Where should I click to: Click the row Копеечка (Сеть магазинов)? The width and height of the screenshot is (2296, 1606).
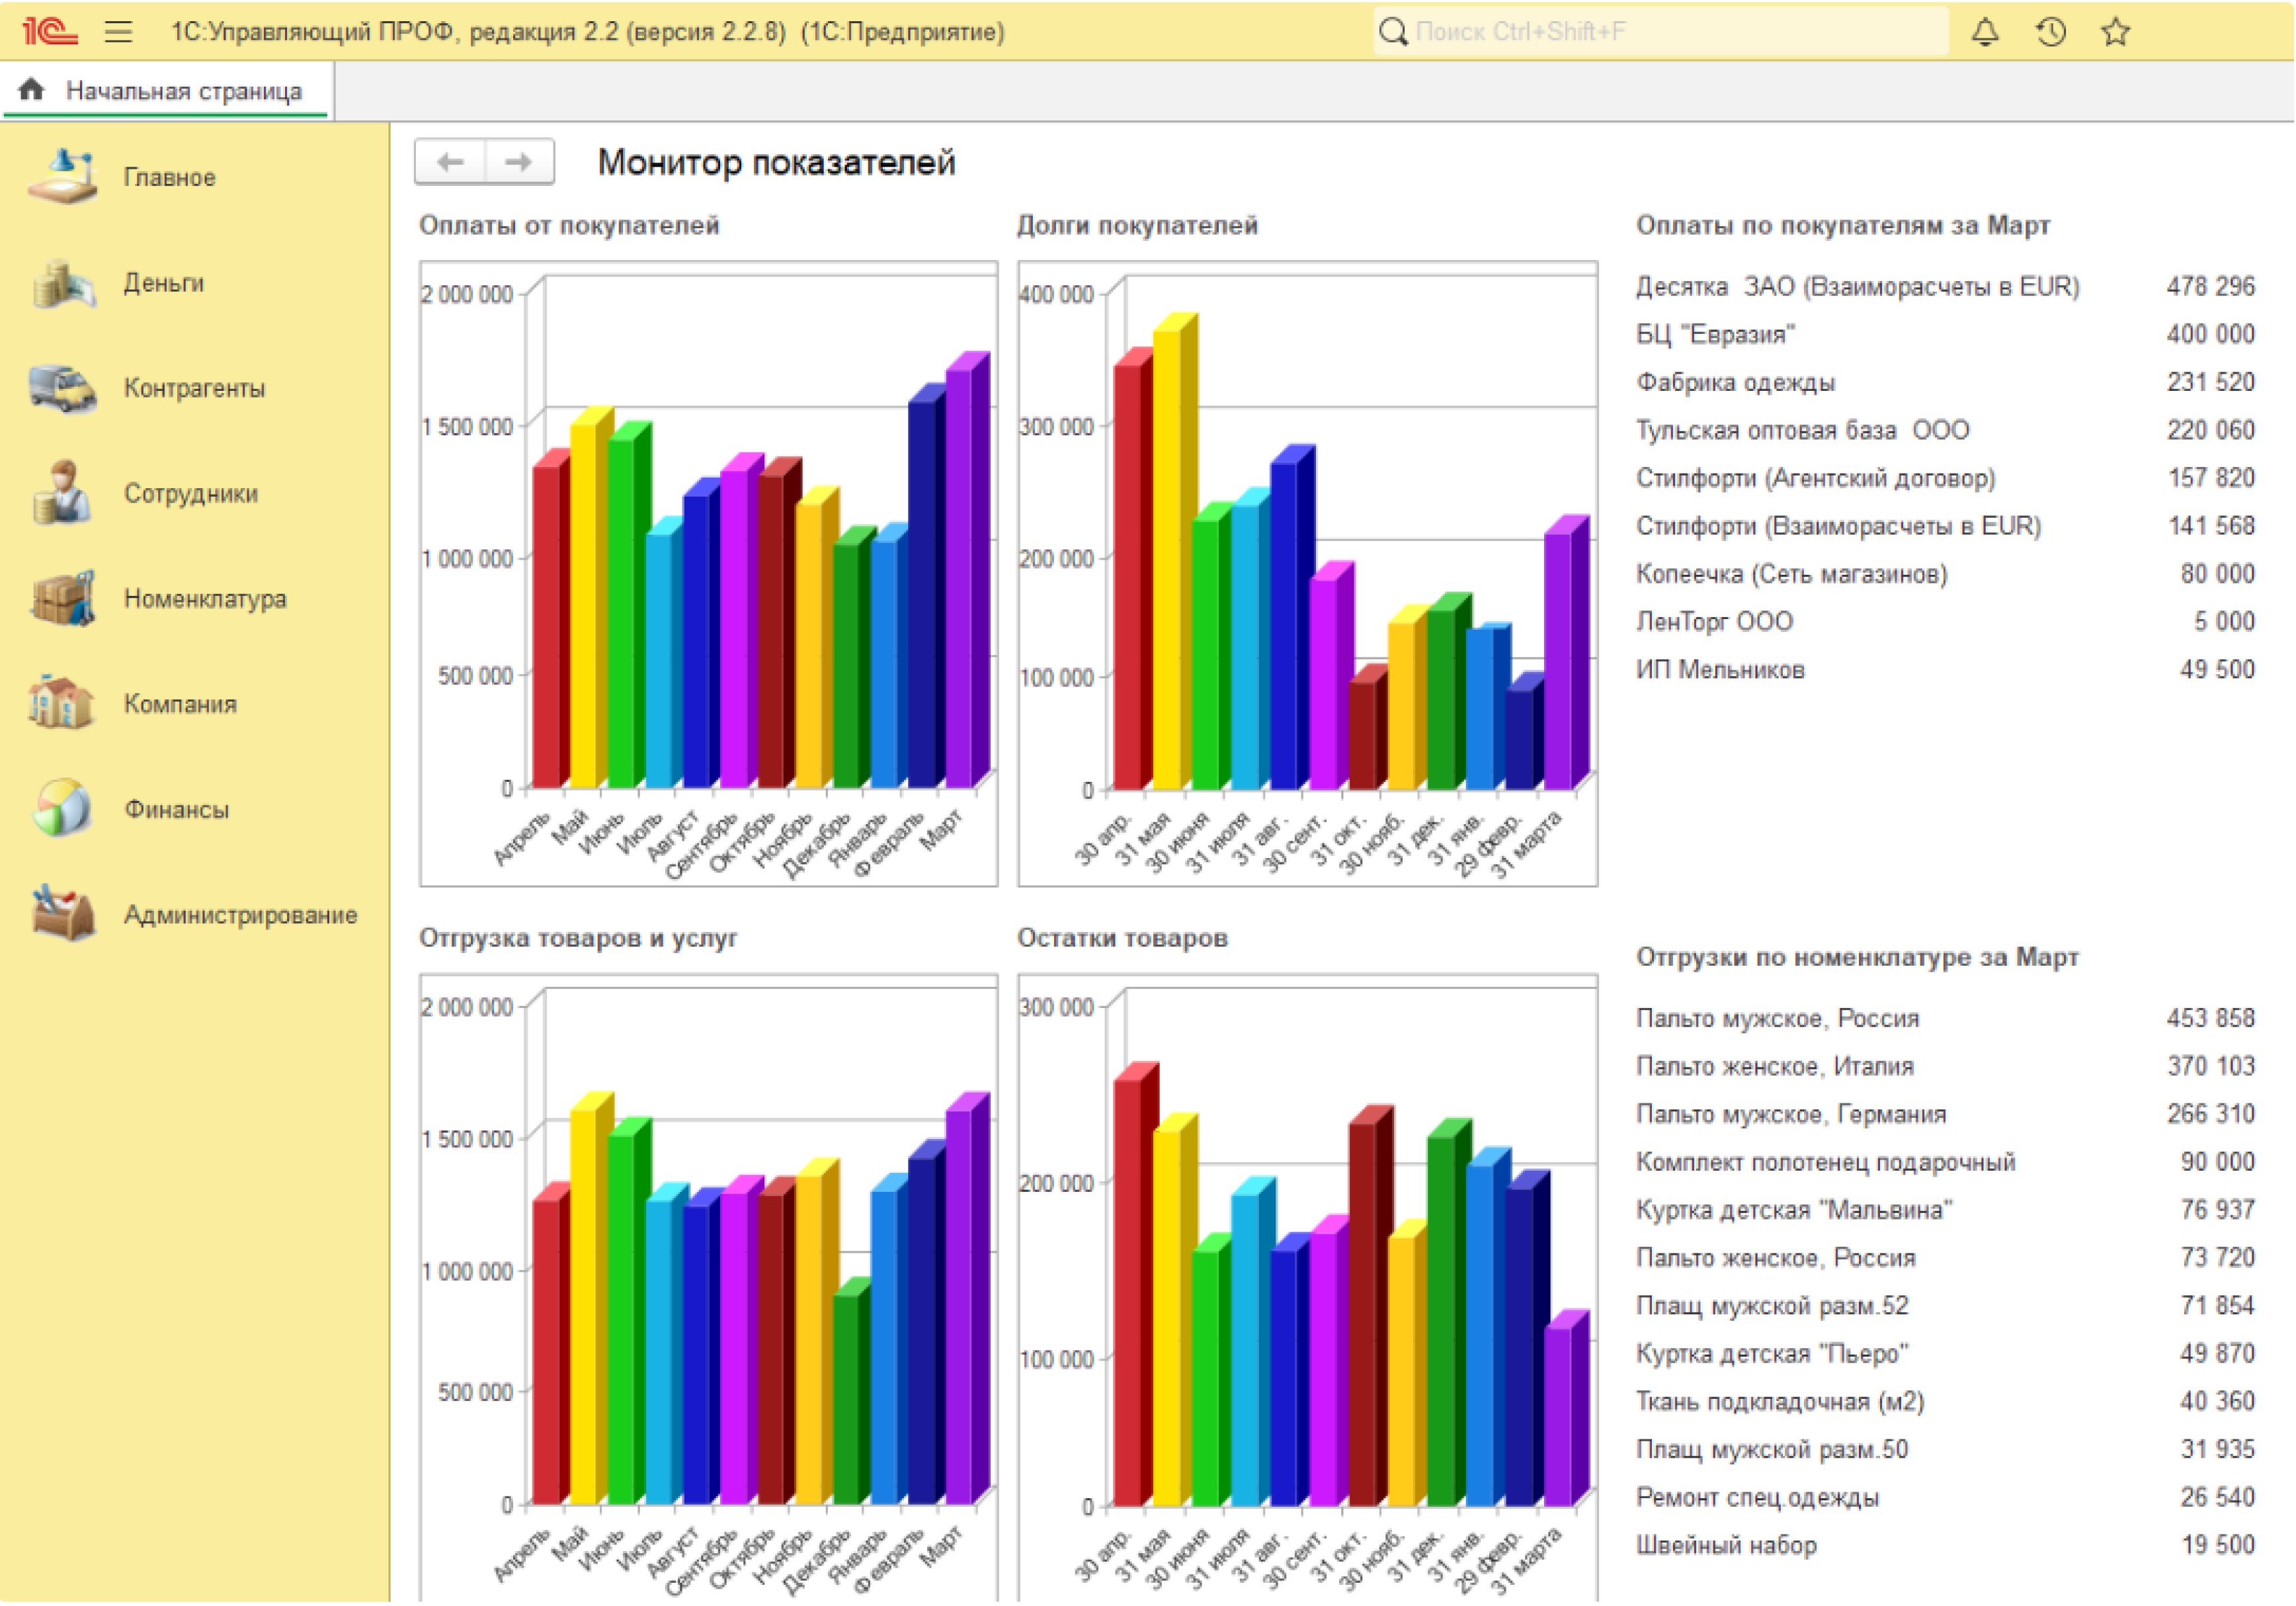[x=1945, y=574]
